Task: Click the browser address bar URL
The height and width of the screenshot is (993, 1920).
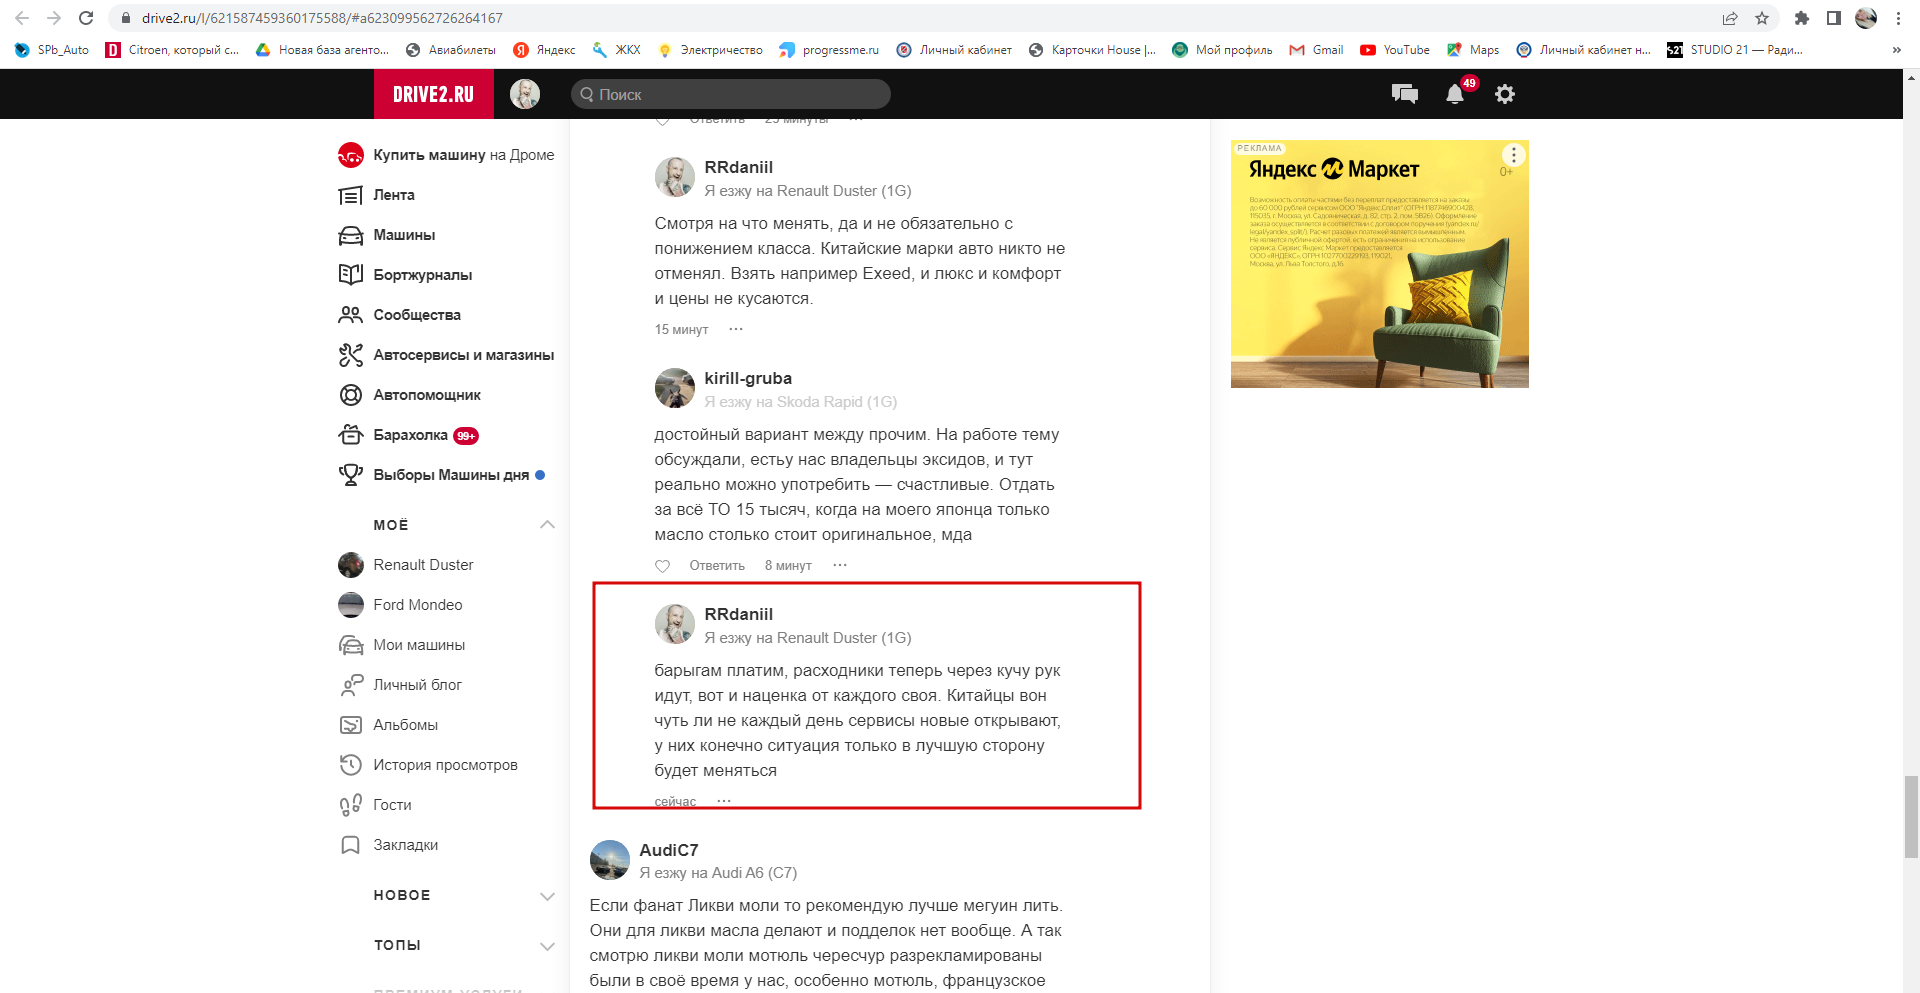Action: point(322,18)
